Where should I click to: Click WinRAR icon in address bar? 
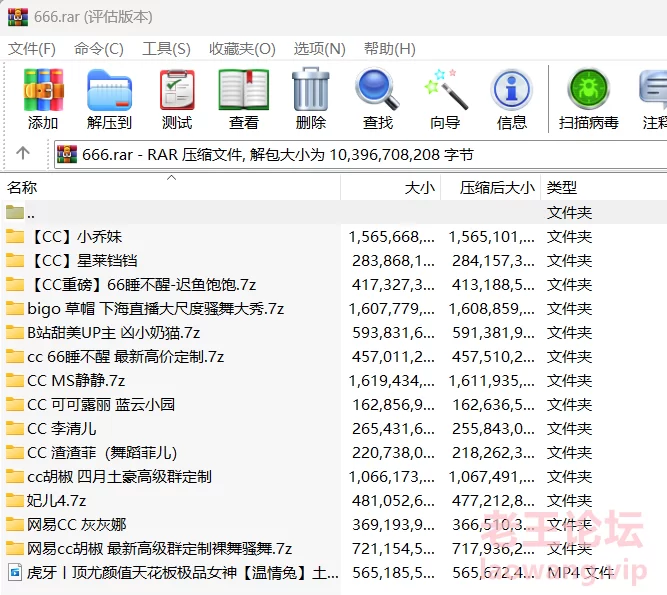click(x=67, y=154)
